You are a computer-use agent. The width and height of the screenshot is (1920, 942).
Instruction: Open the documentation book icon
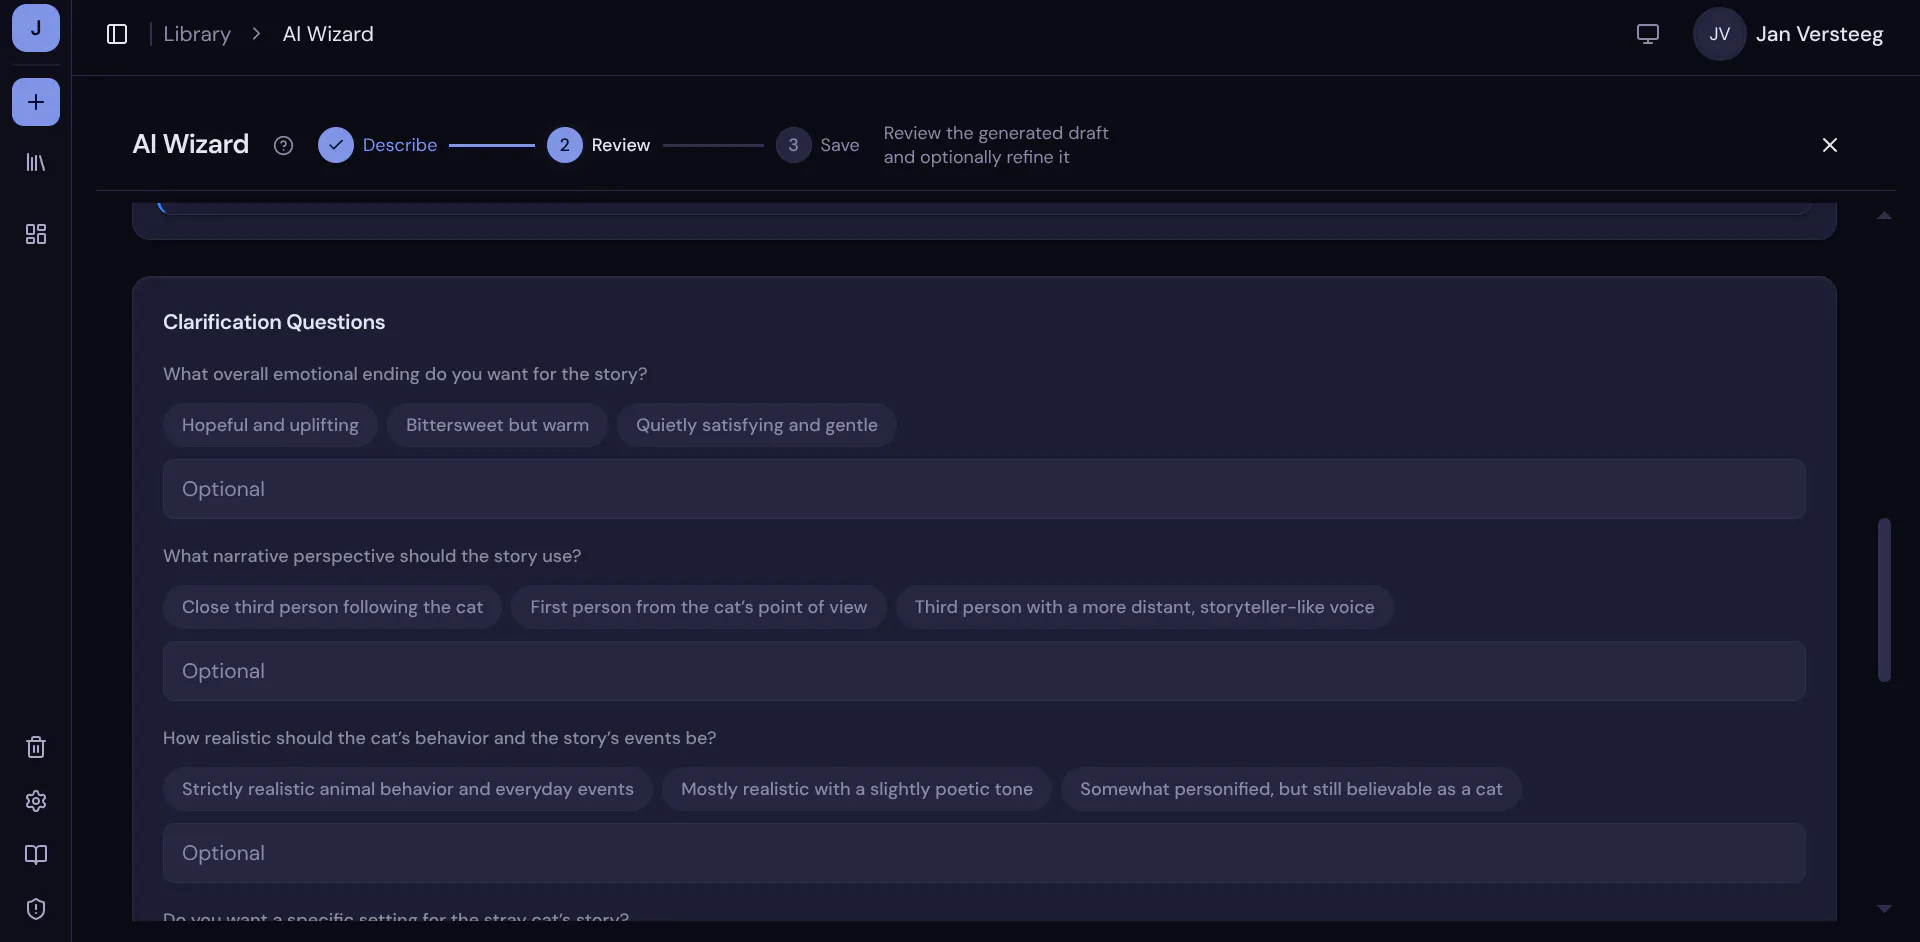click(x=36, y=855)
